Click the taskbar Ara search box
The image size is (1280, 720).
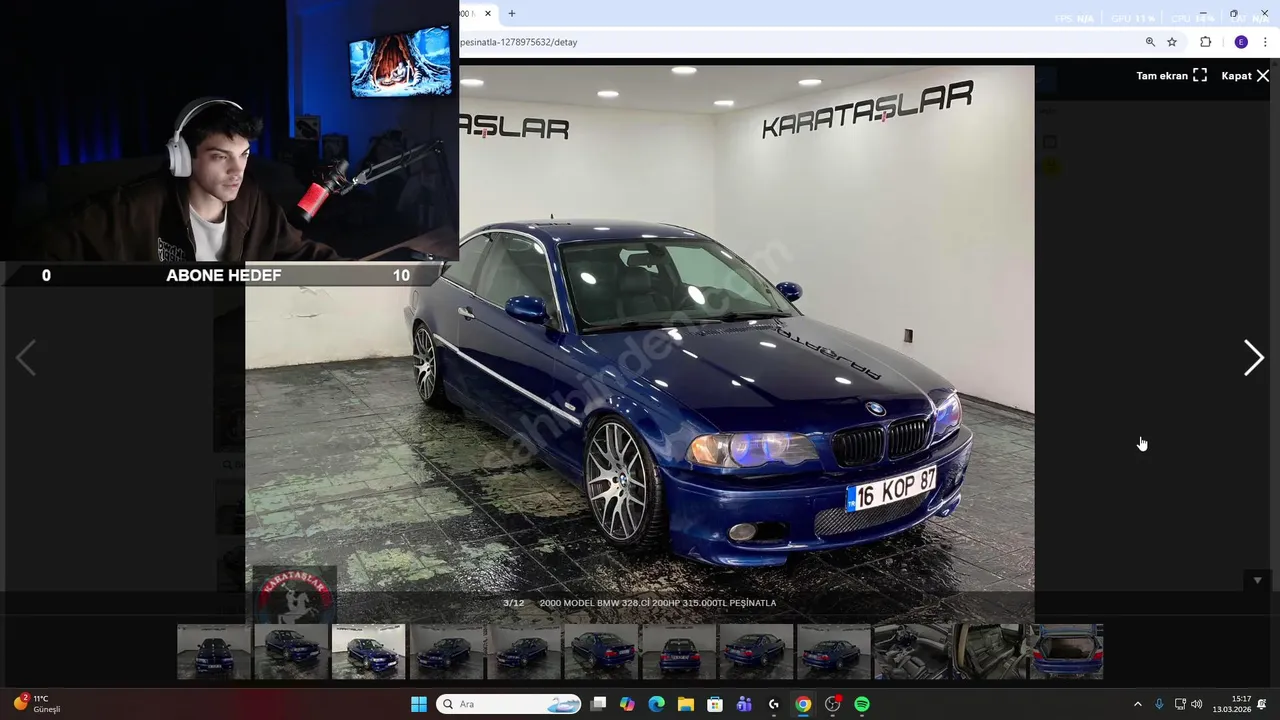510,704
